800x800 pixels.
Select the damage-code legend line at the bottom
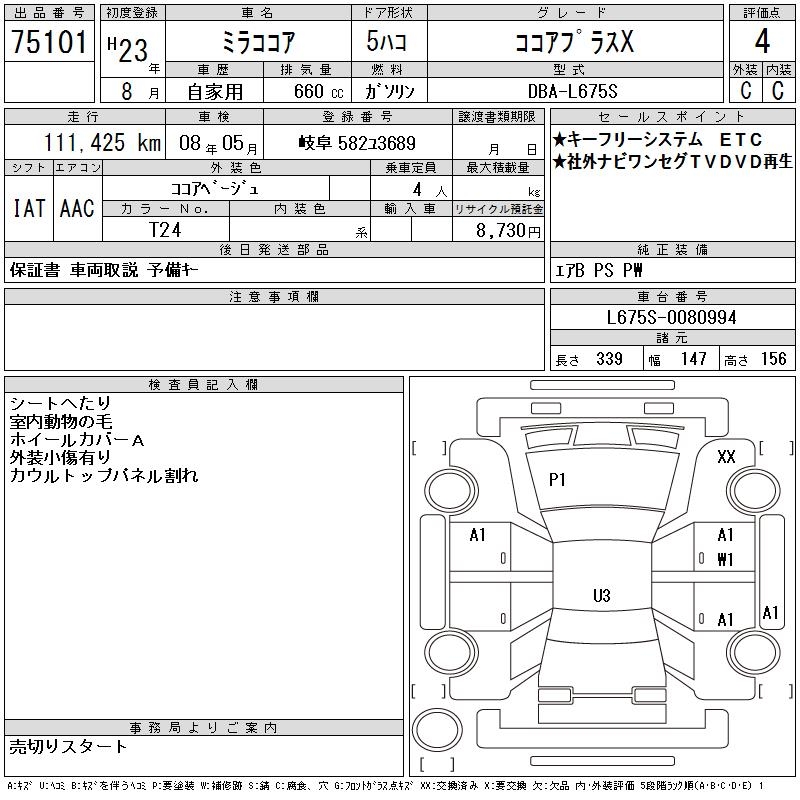click(386, 786)
